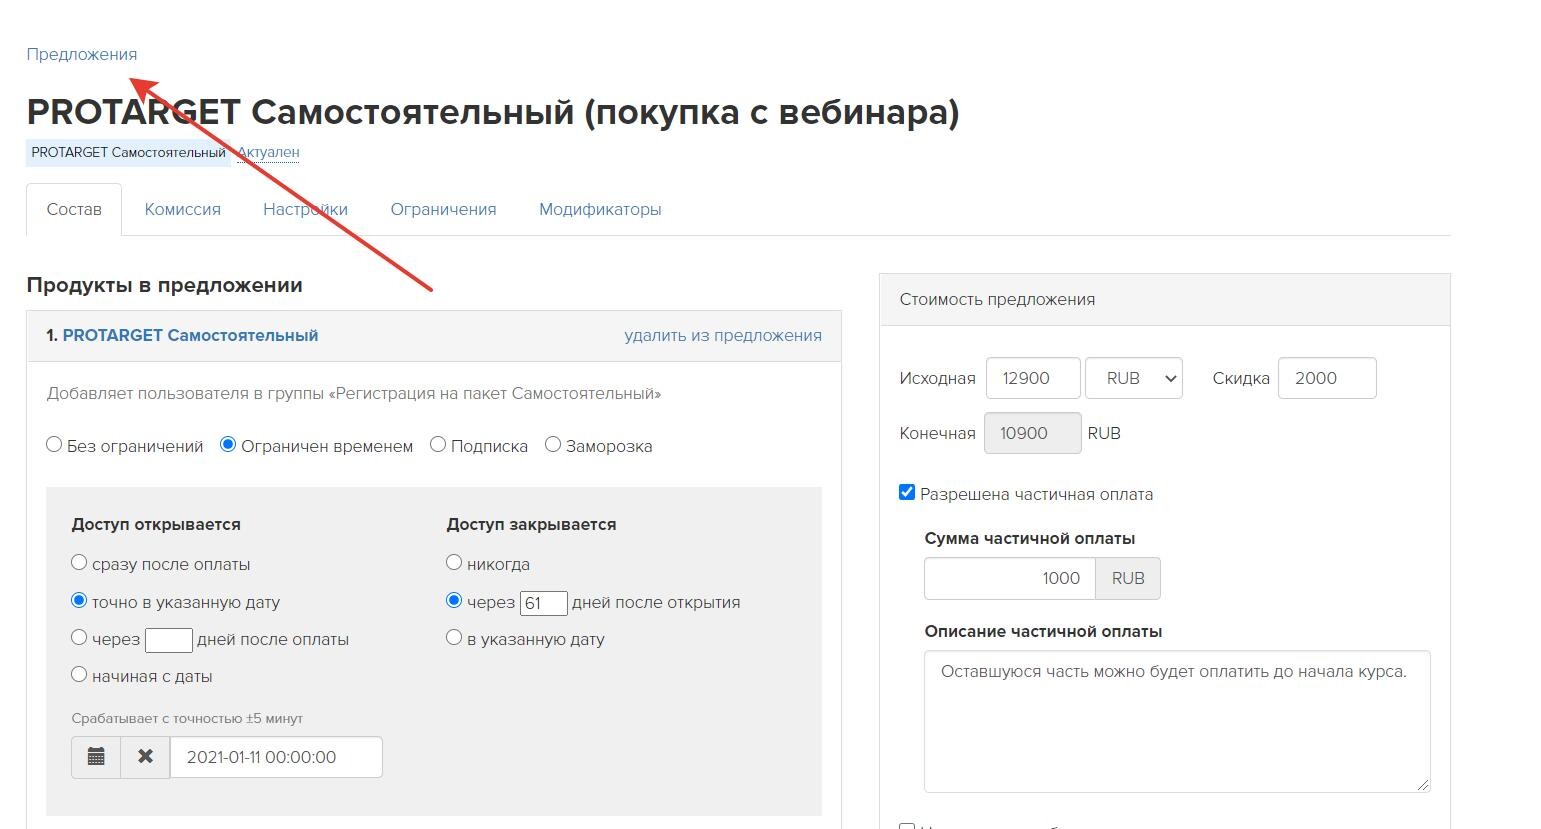Go back via 'Предложения' breadcrumb link
The height and width of the screenshot is (829, 1541).
[x=82, y=54]
